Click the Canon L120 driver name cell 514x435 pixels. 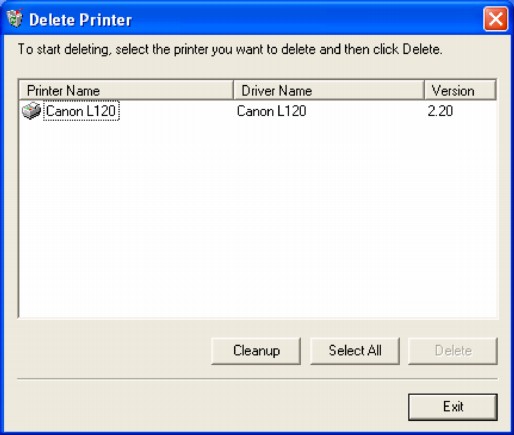271,111
